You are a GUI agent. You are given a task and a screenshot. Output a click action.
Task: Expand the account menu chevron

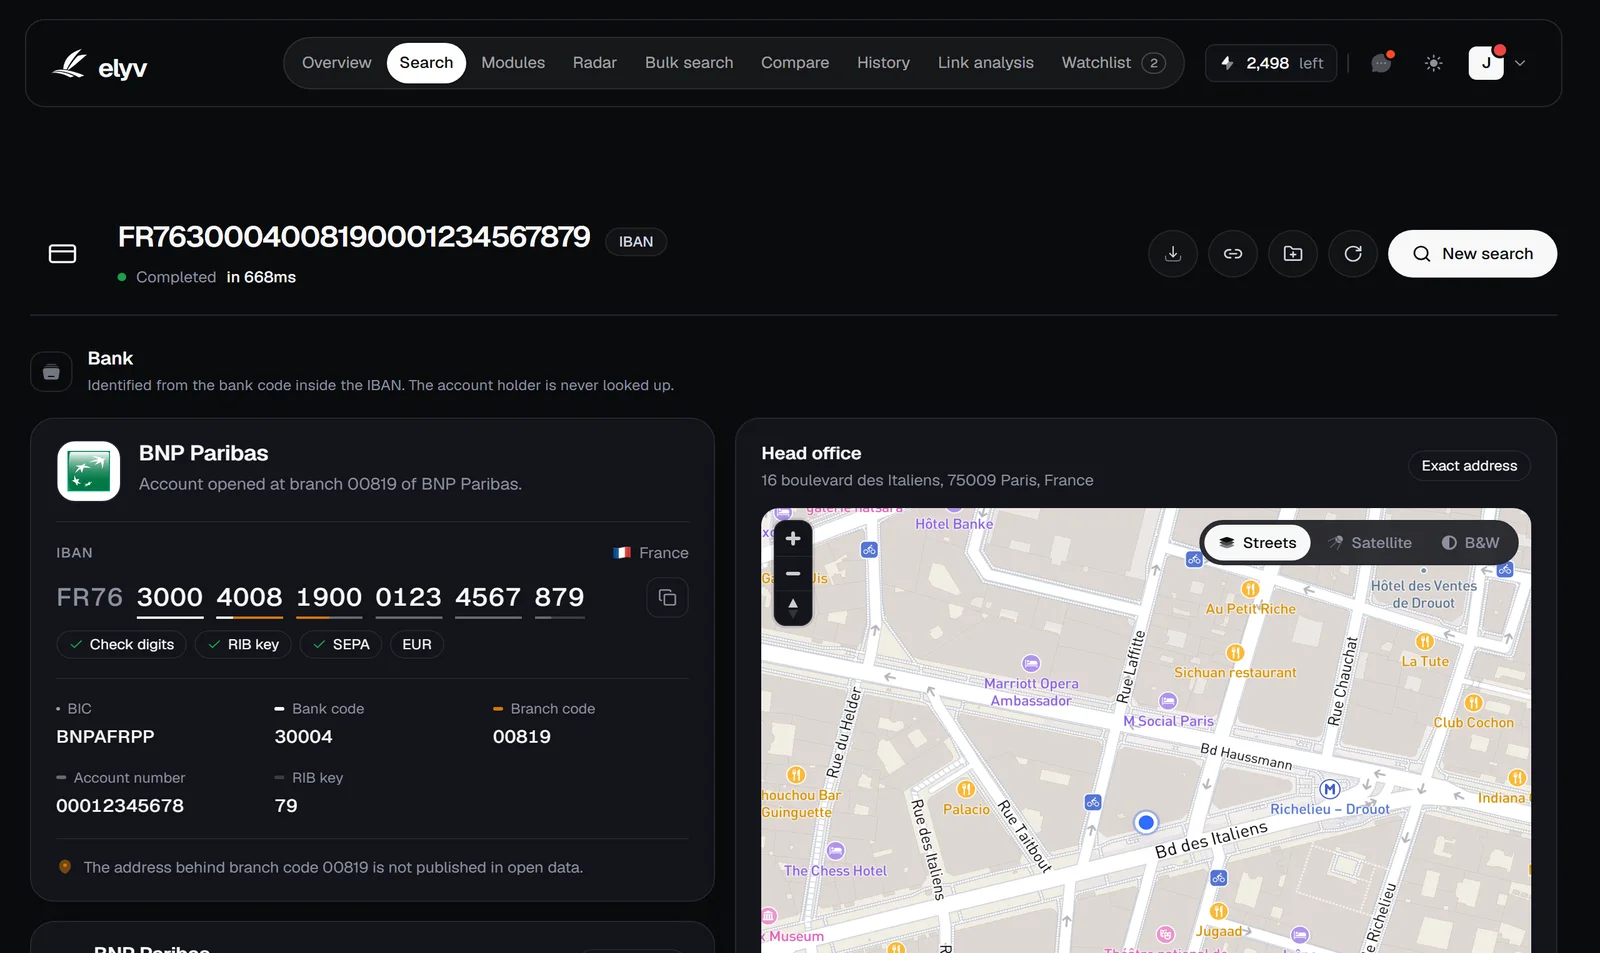1520,63
